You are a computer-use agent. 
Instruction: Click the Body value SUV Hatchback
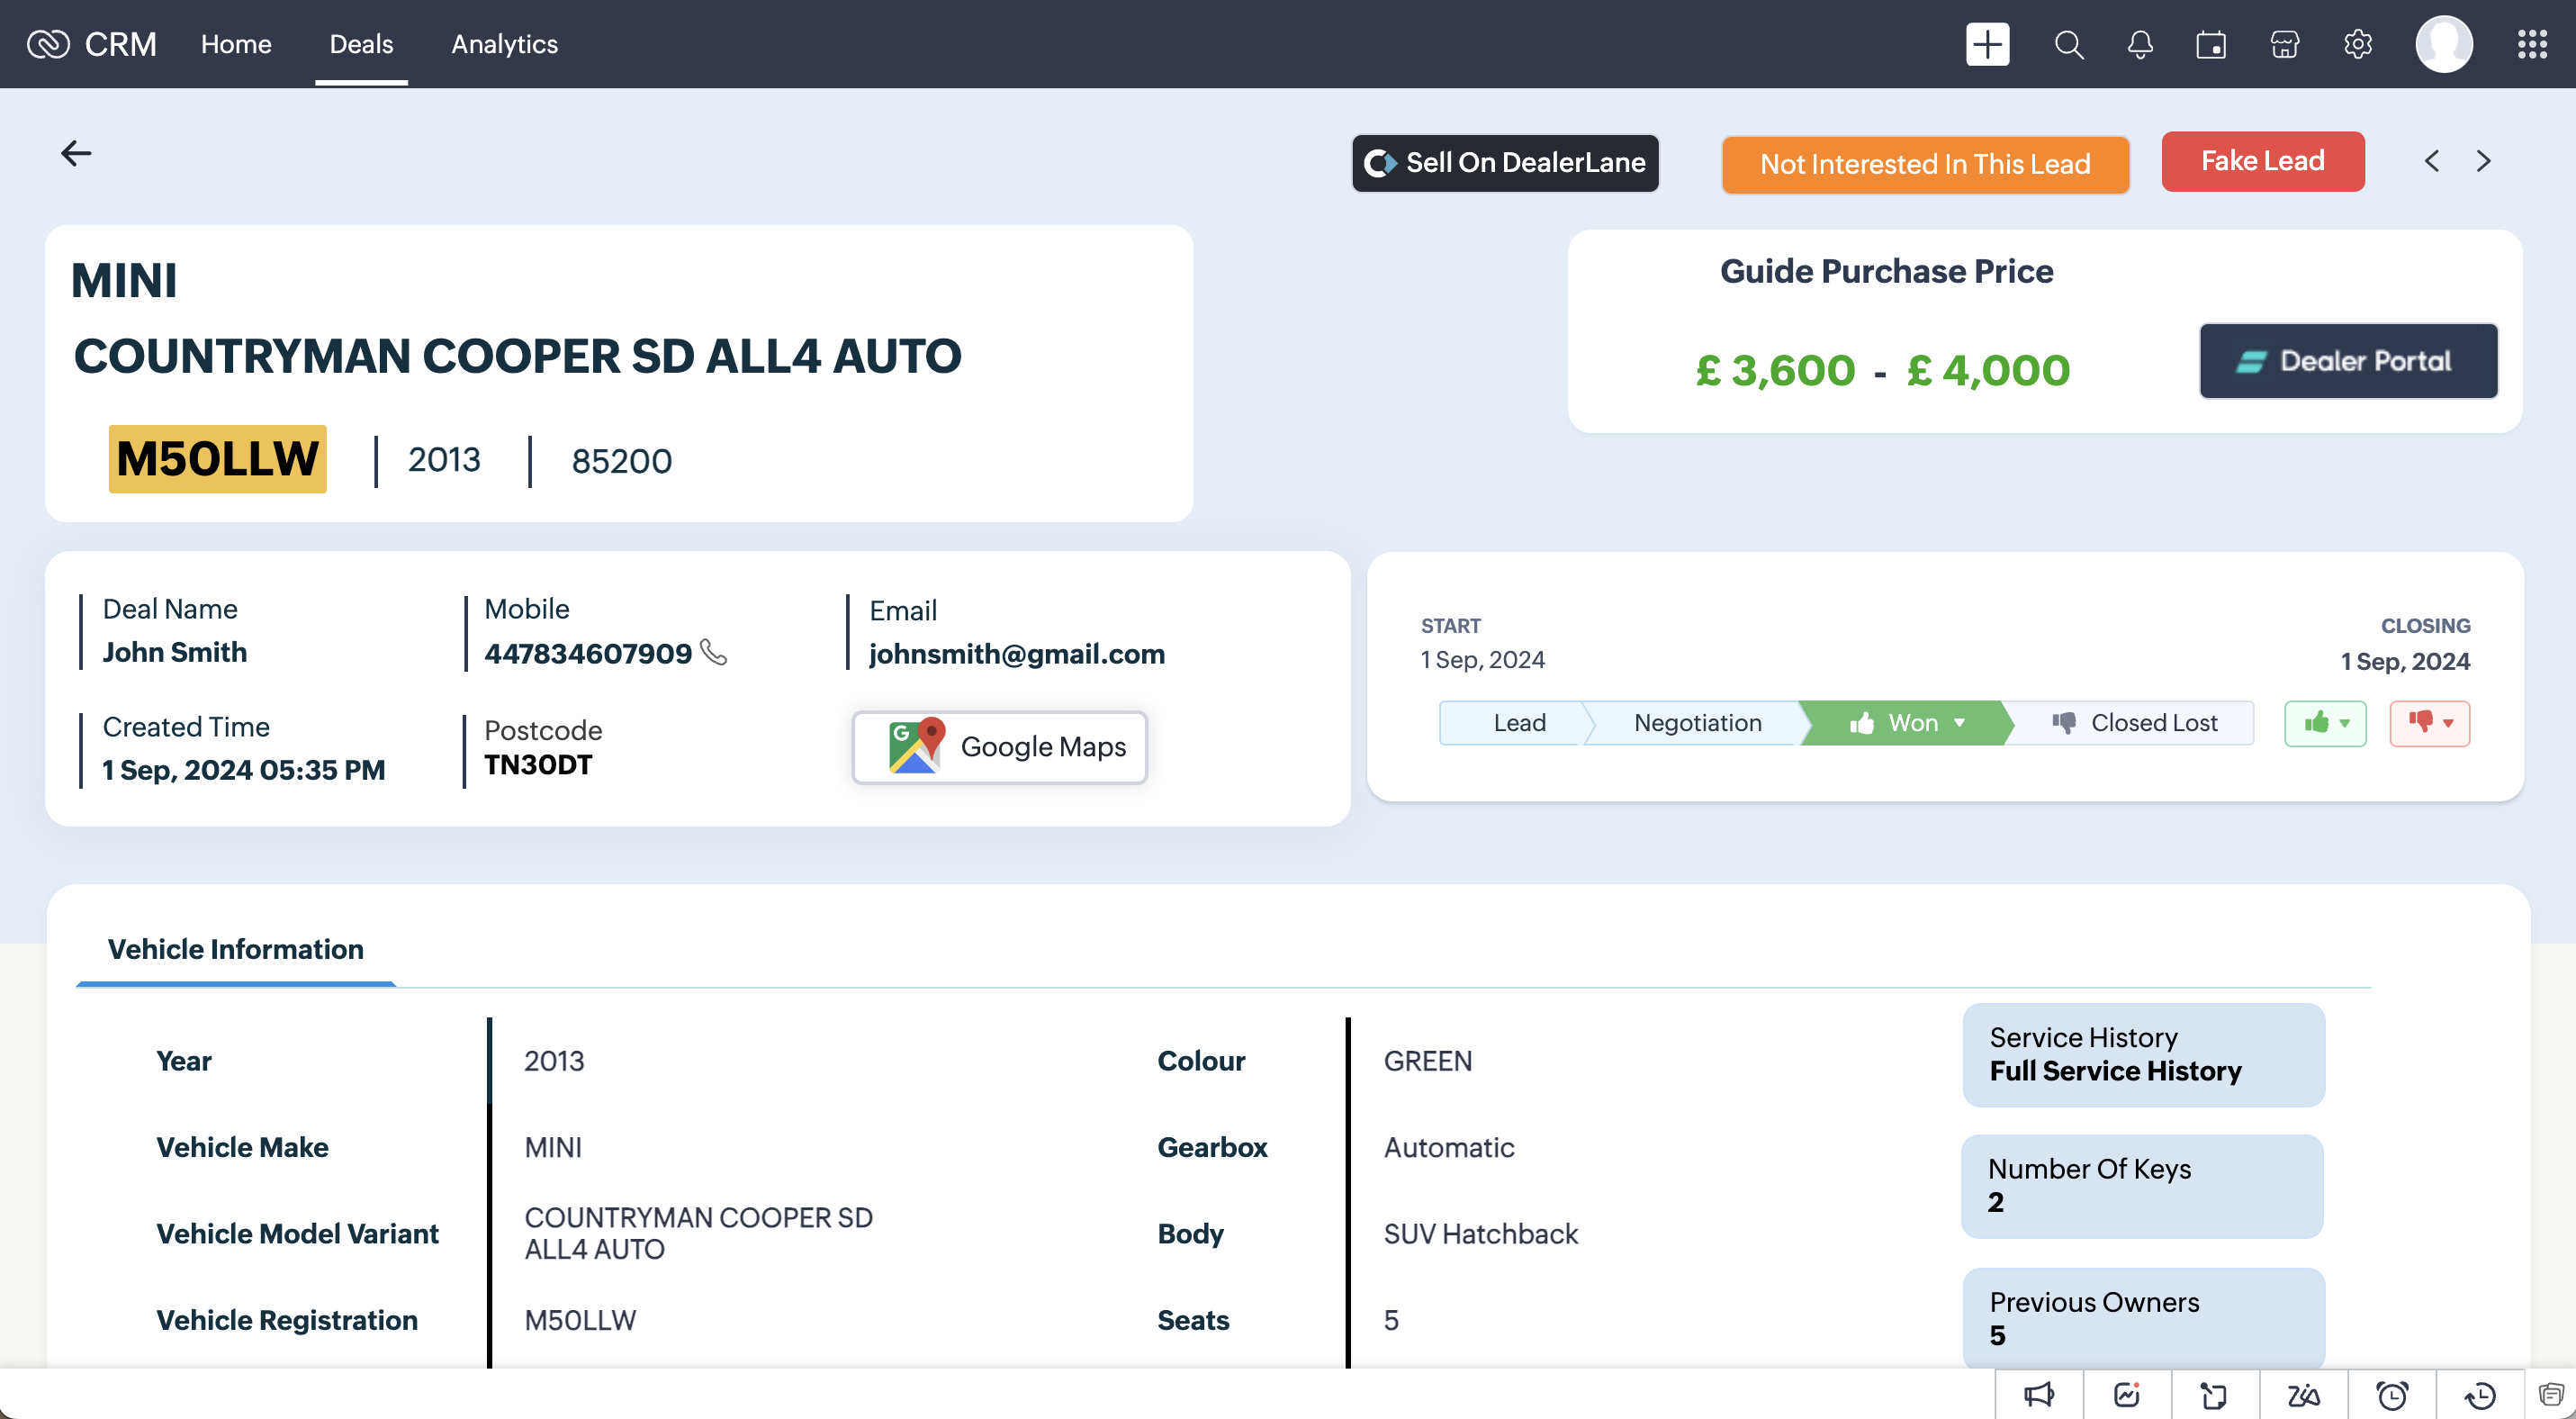1481,1234
